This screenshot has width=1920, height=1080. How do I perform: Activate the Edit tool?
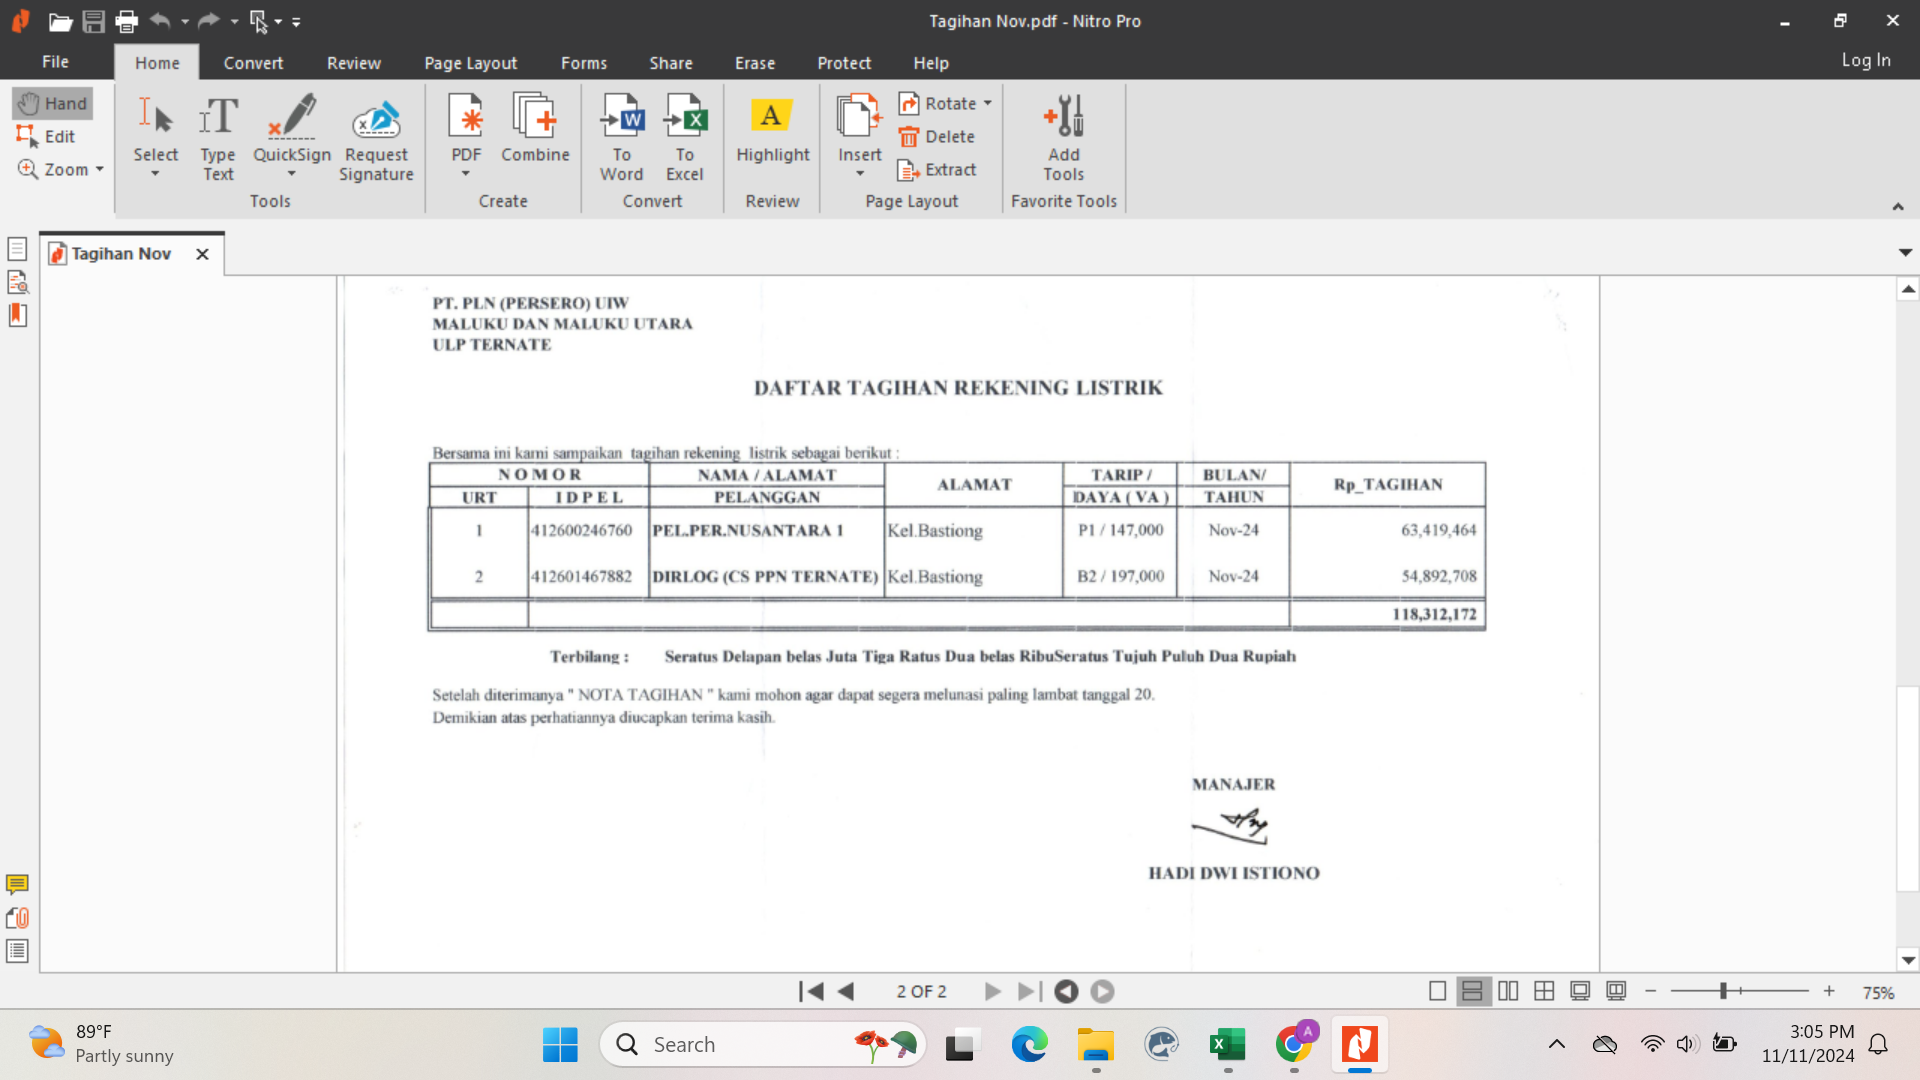tap(46, 136)
